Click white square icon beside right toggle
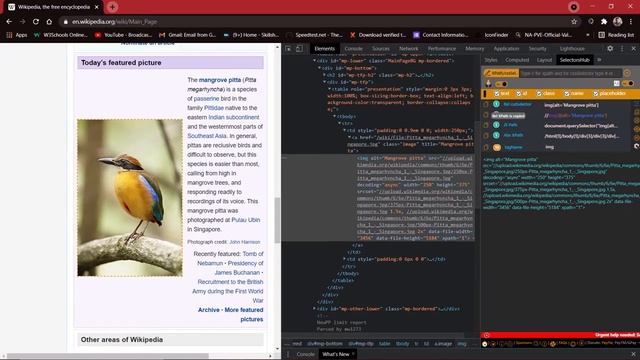Viewport: 640px width, 360px height. click(x=616, y=83)
